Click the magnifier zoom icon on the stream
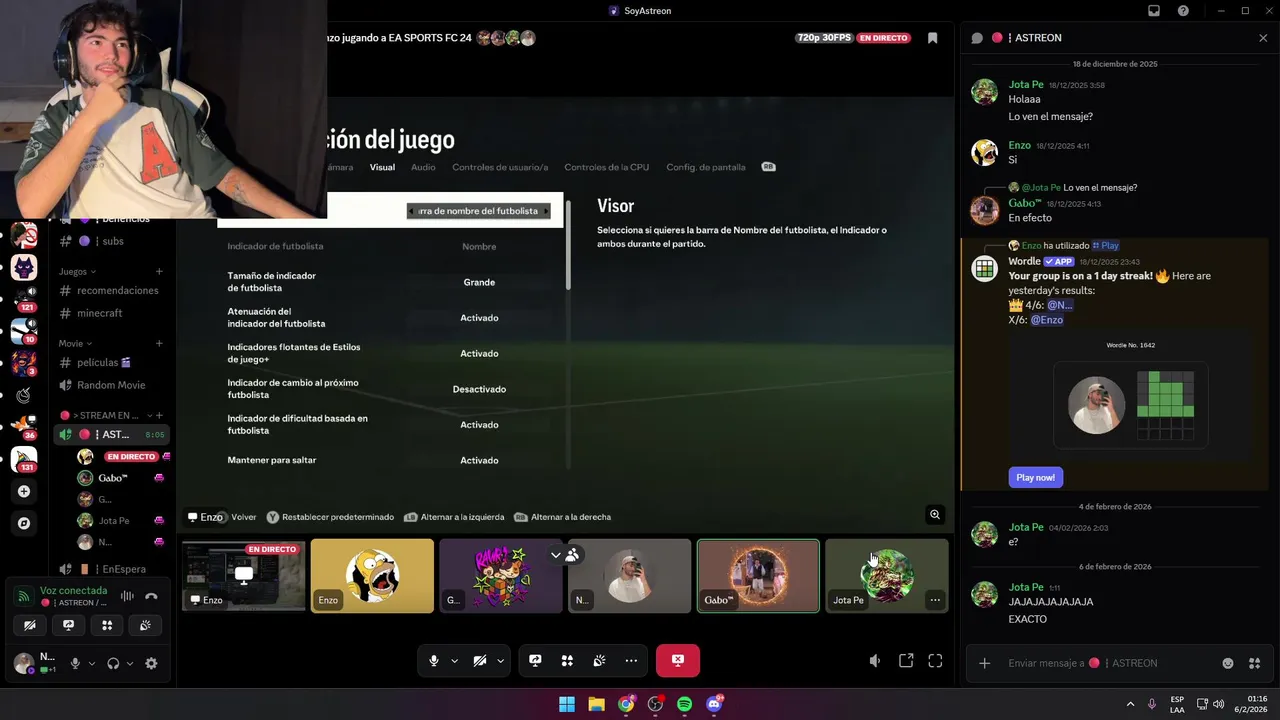The image size is (1280, 720). pos(935,515)
